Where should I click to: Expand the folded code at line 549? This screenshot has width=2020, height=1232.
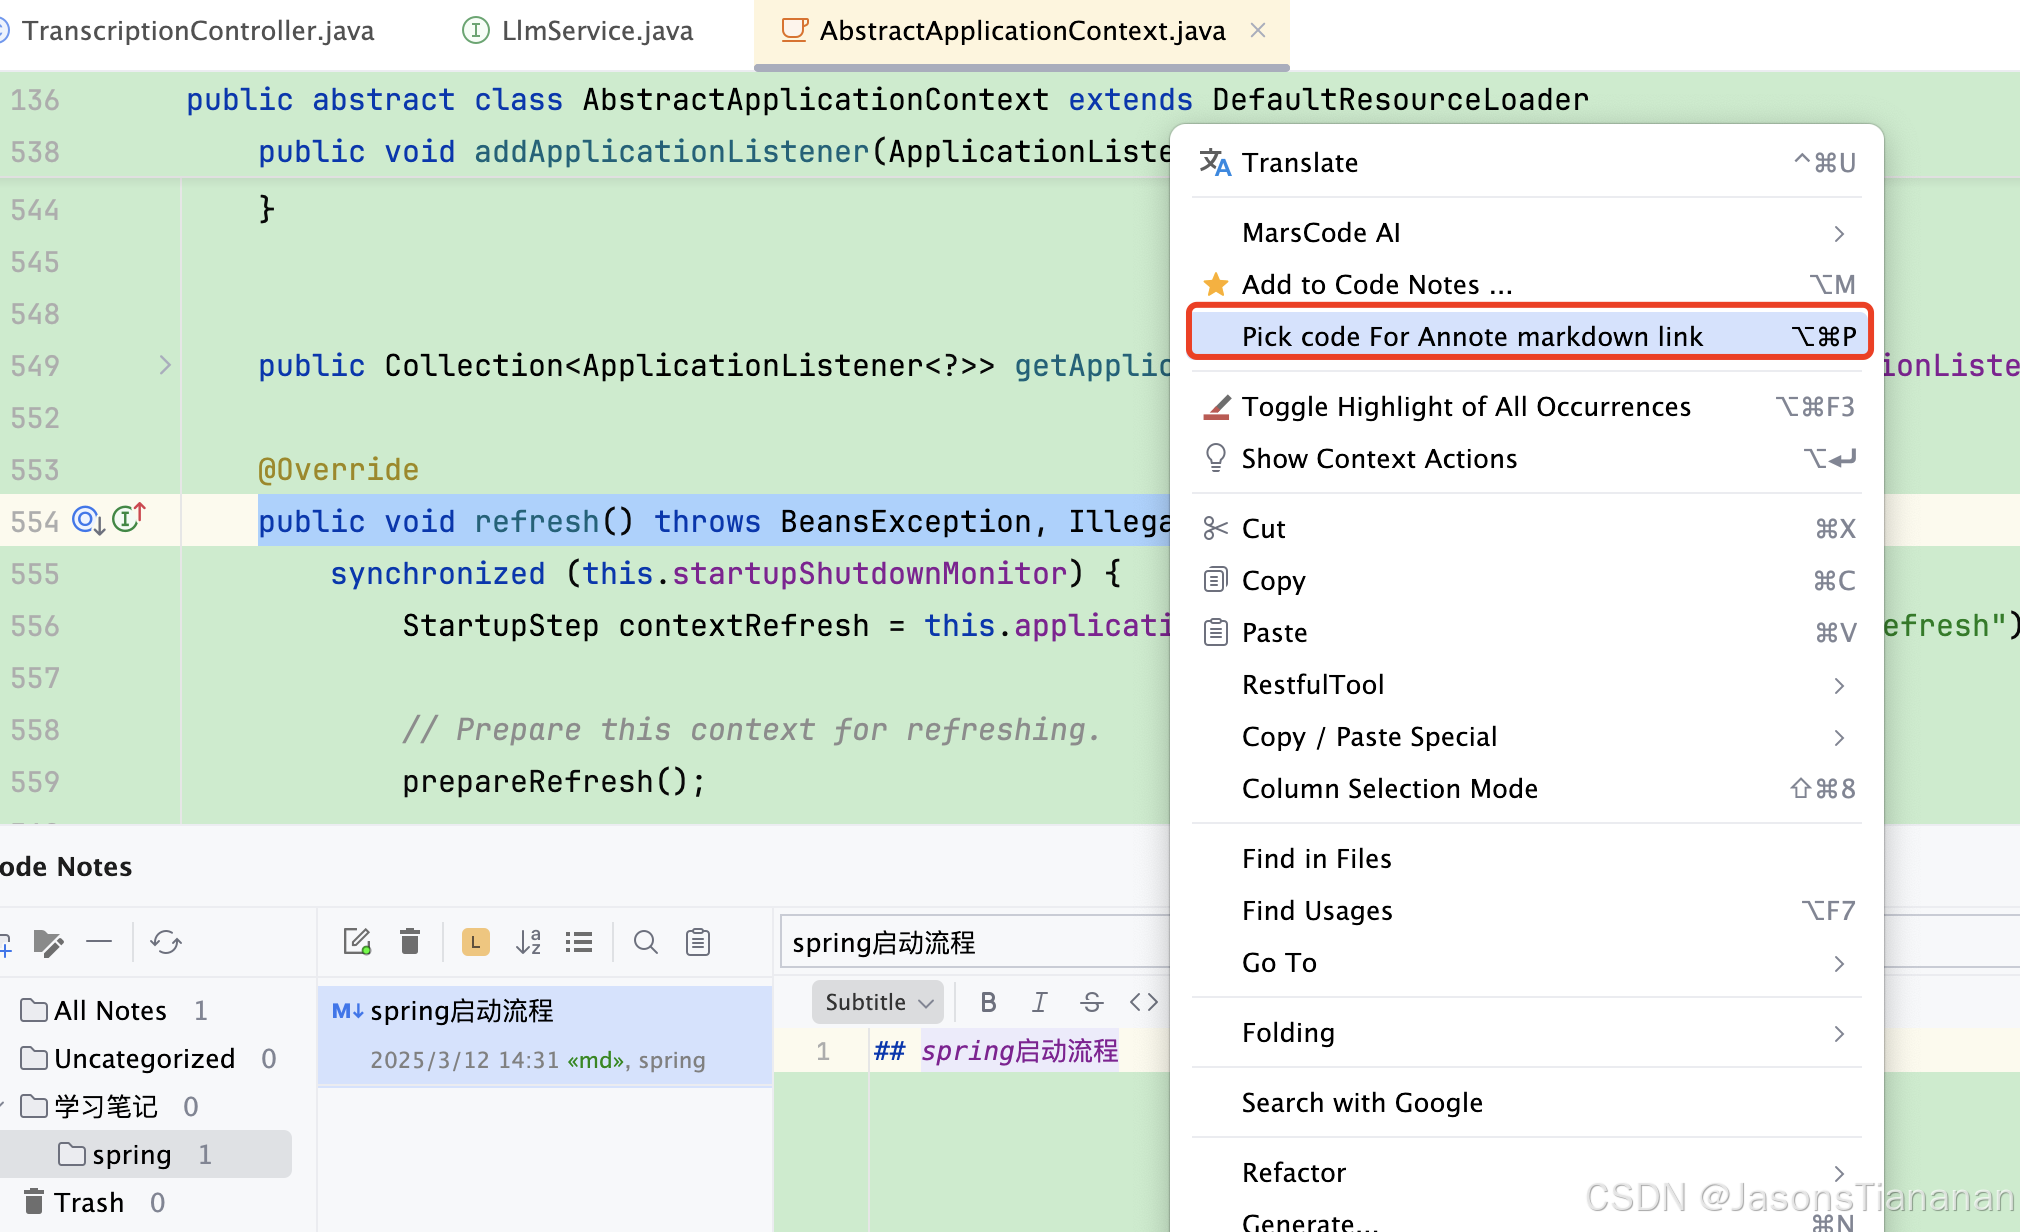pyautogui.click(x=165, y=365)
